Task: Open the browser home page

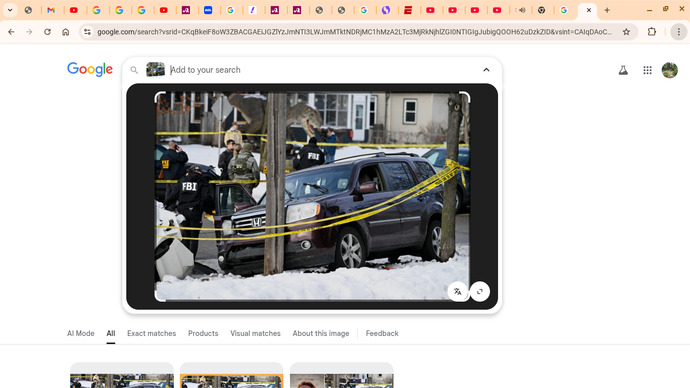Action: point(66,32)
